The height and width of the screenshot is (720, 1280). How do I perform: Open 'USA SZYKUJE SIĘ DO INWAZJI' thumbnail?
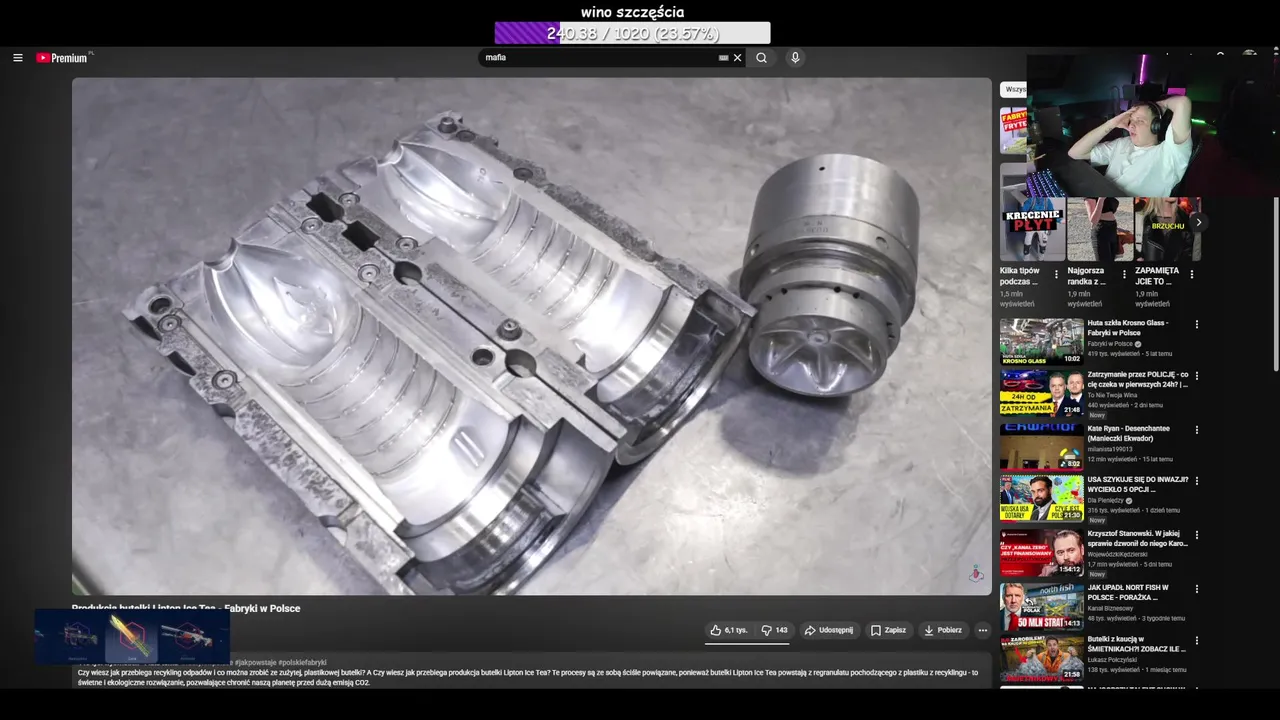click(x=1041, y=498)
